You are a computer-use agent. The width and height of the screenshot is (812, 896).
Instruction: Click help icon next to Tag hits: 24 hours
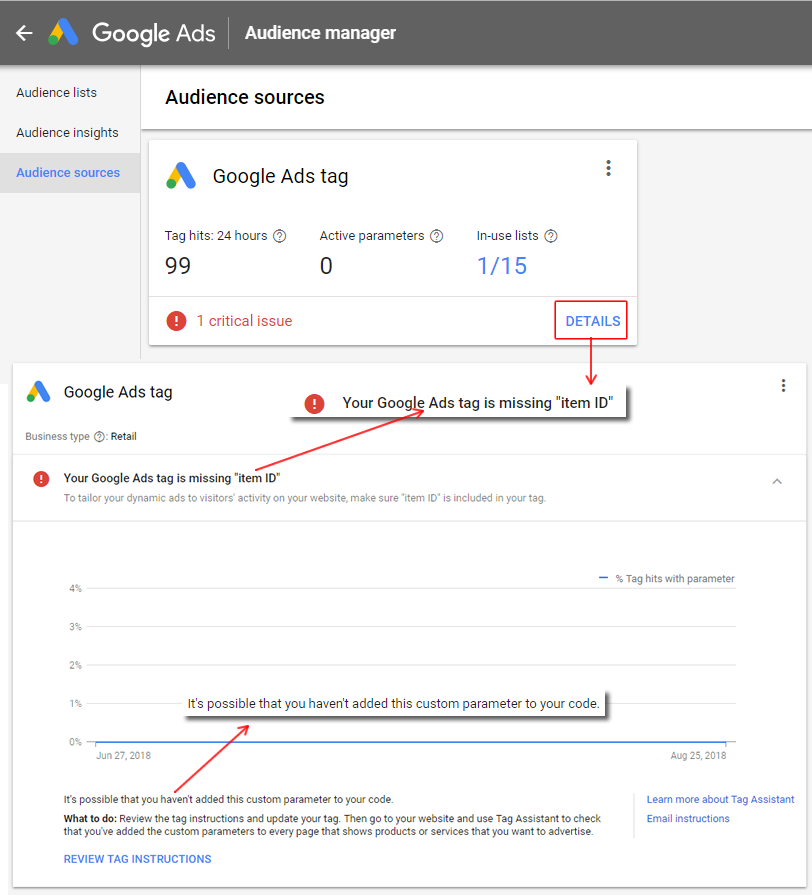tap(279, 236)
